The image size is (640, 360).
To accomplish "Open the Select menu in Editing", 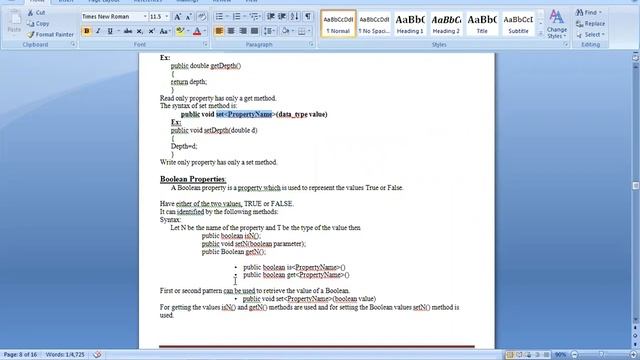I will (590, 35).
